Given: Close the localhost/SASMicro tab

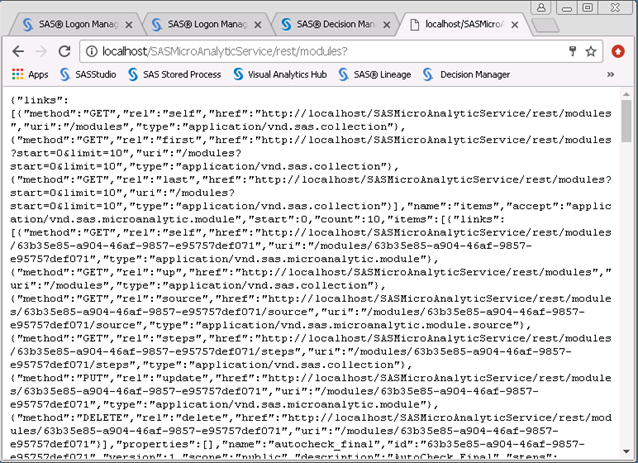Looking at the screenshot, I should click(515, 25).
